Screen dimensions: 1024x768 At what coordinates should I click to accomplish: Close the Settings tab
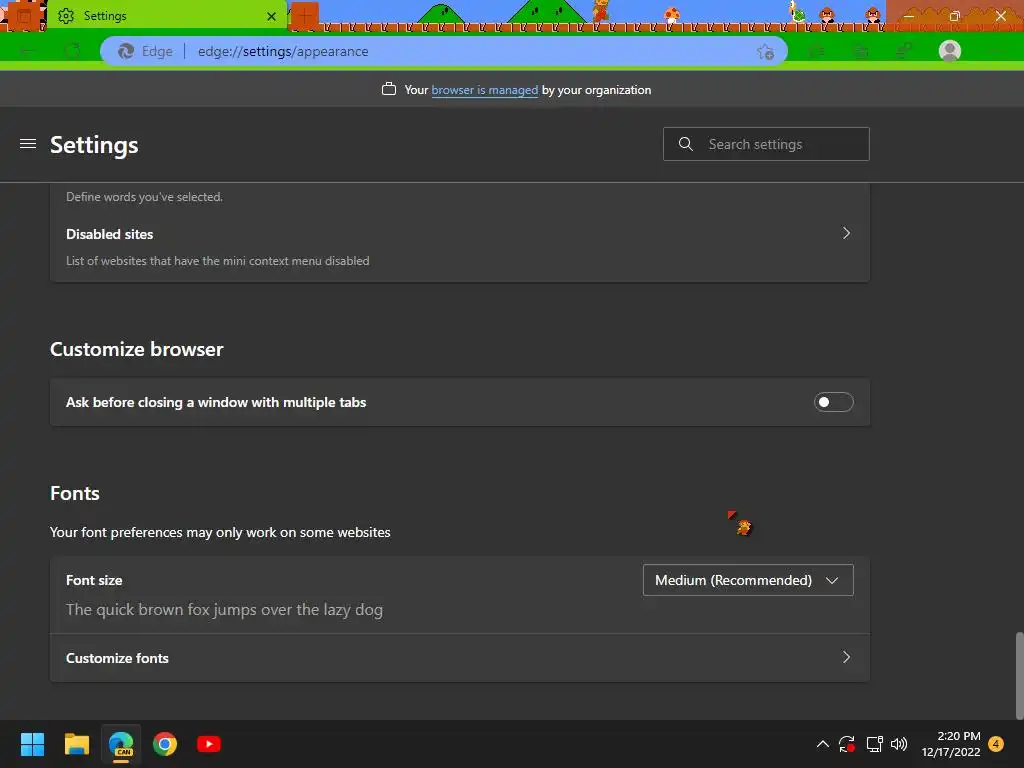click(x=271, y=16)
